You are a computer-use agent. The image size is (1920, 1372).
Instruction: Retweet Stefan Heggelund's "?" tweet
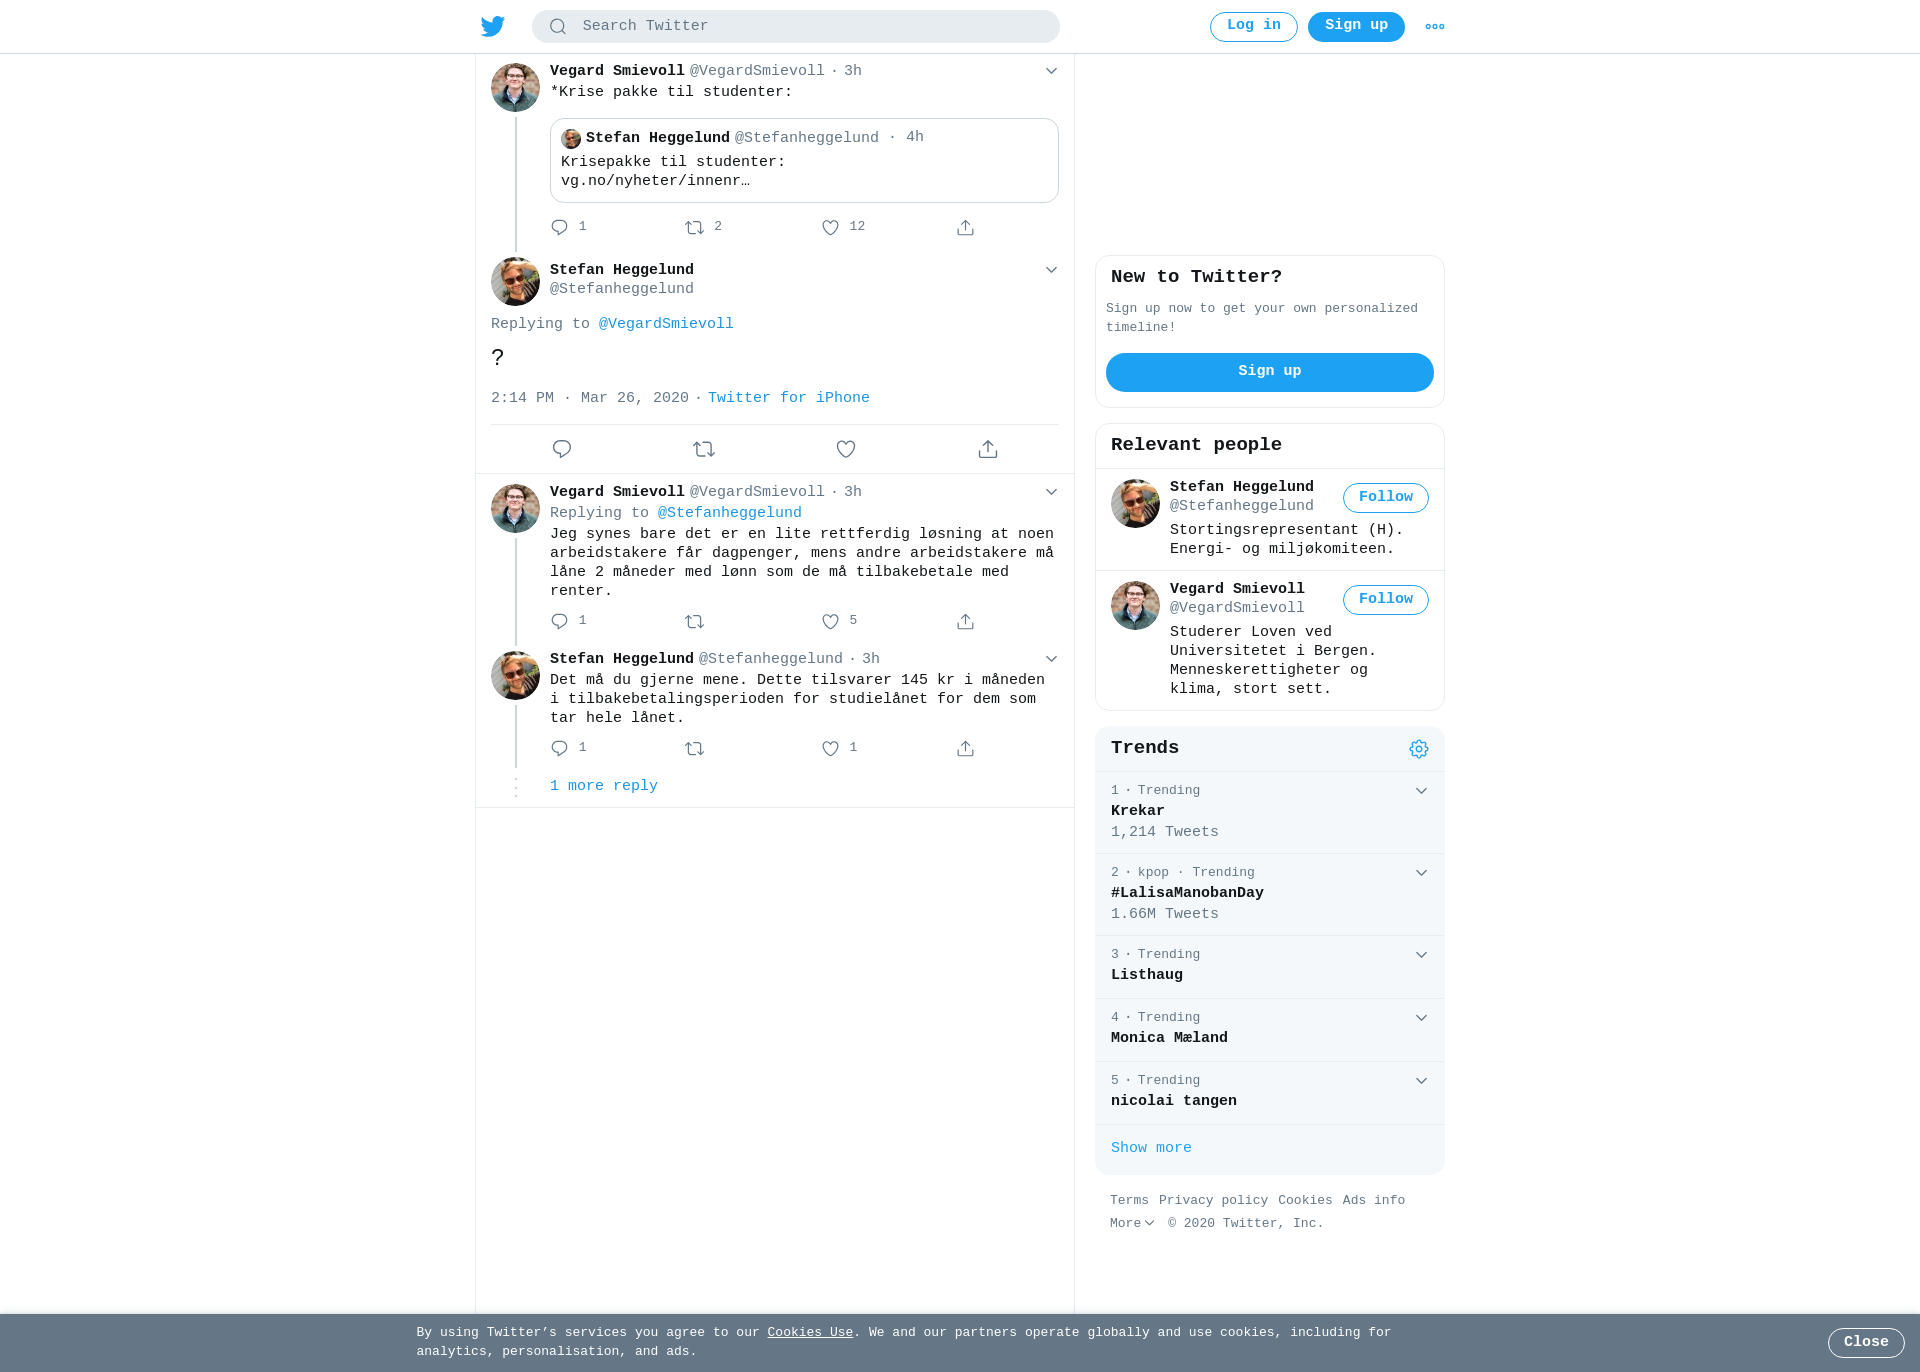tap(704, 449)
